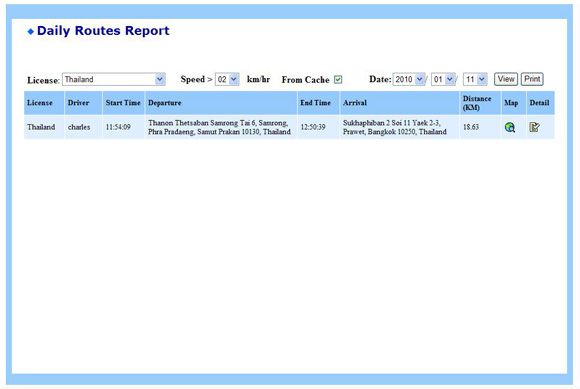Select the distance value 18.63
Screen dimensions: 580x389
tap(471, 127)
